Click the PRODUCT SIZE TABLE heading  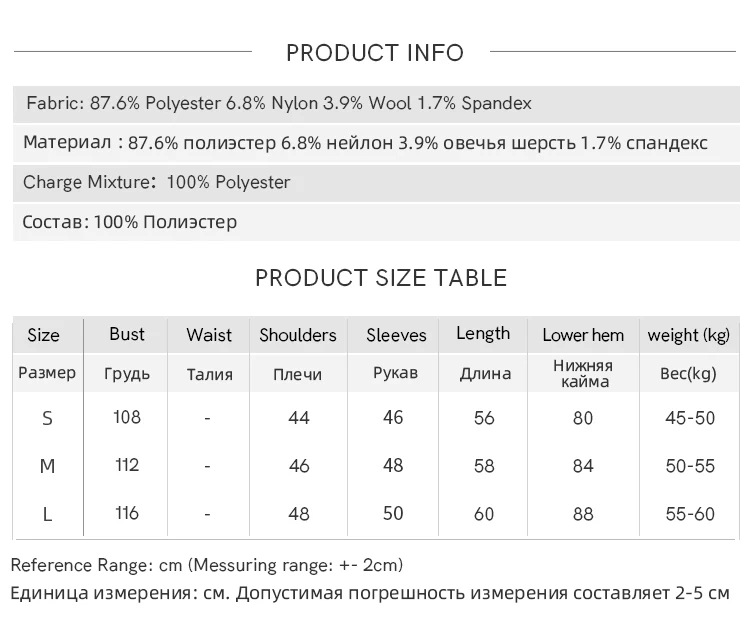pos(381,278)
